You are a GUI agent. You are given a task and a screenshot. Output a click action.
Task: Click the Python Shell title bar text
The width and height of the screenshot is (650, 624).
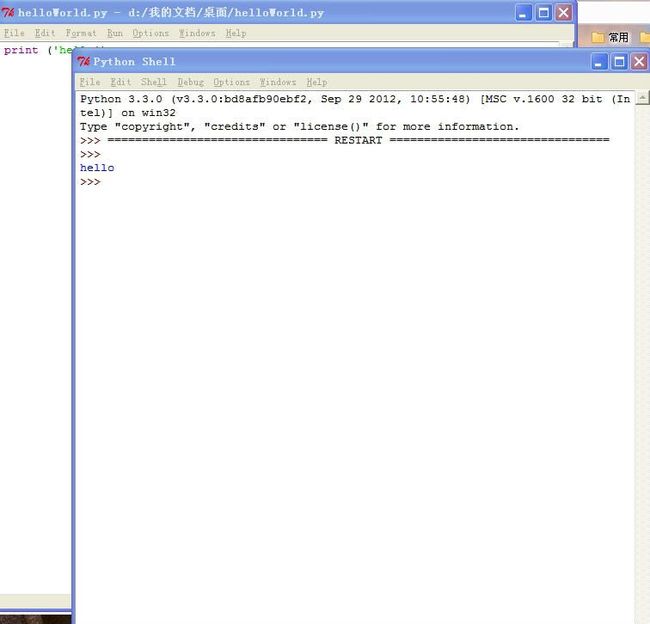[134, 62]
